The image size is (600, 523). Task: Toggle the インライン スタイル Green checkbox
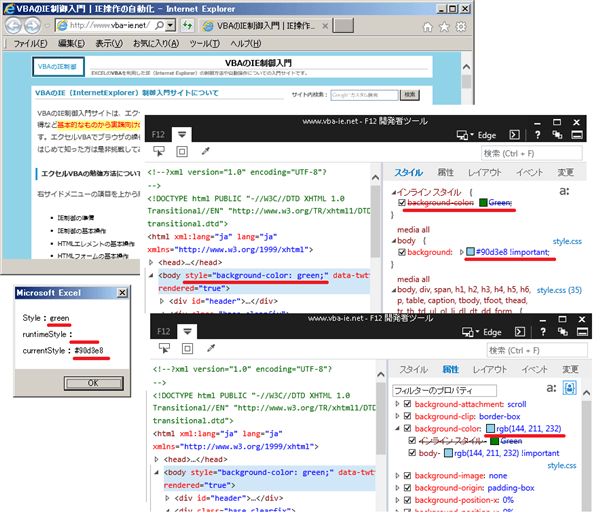pyautogui.click(x=412, y=441)
